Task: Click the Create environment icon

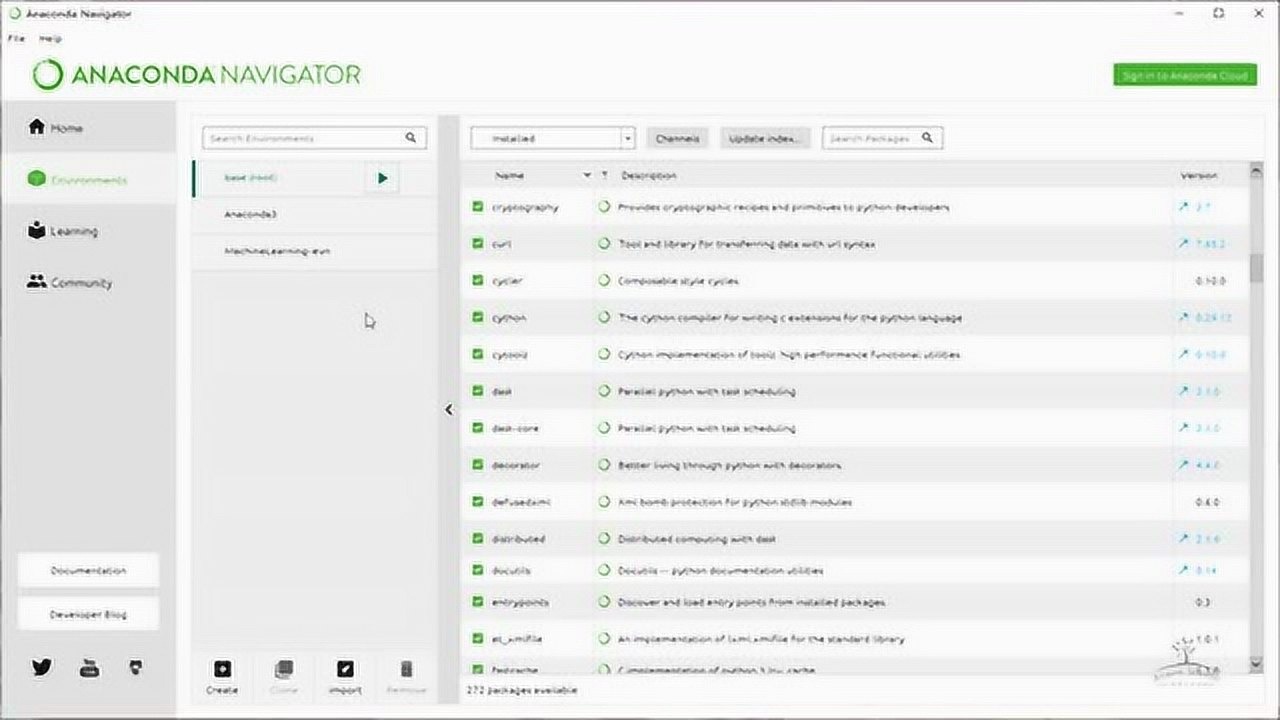Action: tap(222, 670)
